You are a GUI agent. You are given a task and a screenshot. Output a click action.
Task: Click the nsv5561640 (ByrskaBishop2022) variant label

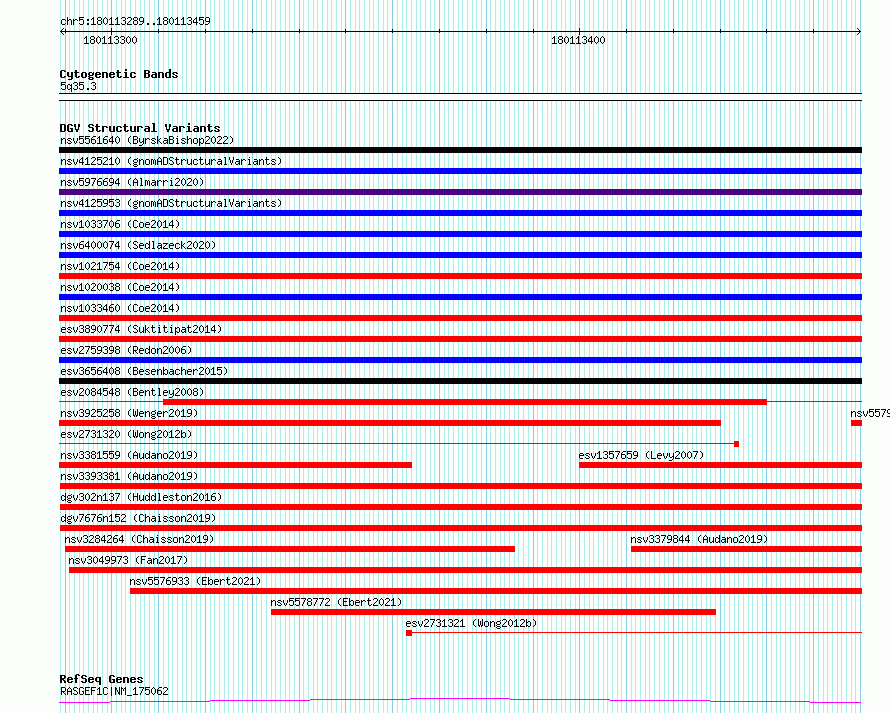[147, 140]
